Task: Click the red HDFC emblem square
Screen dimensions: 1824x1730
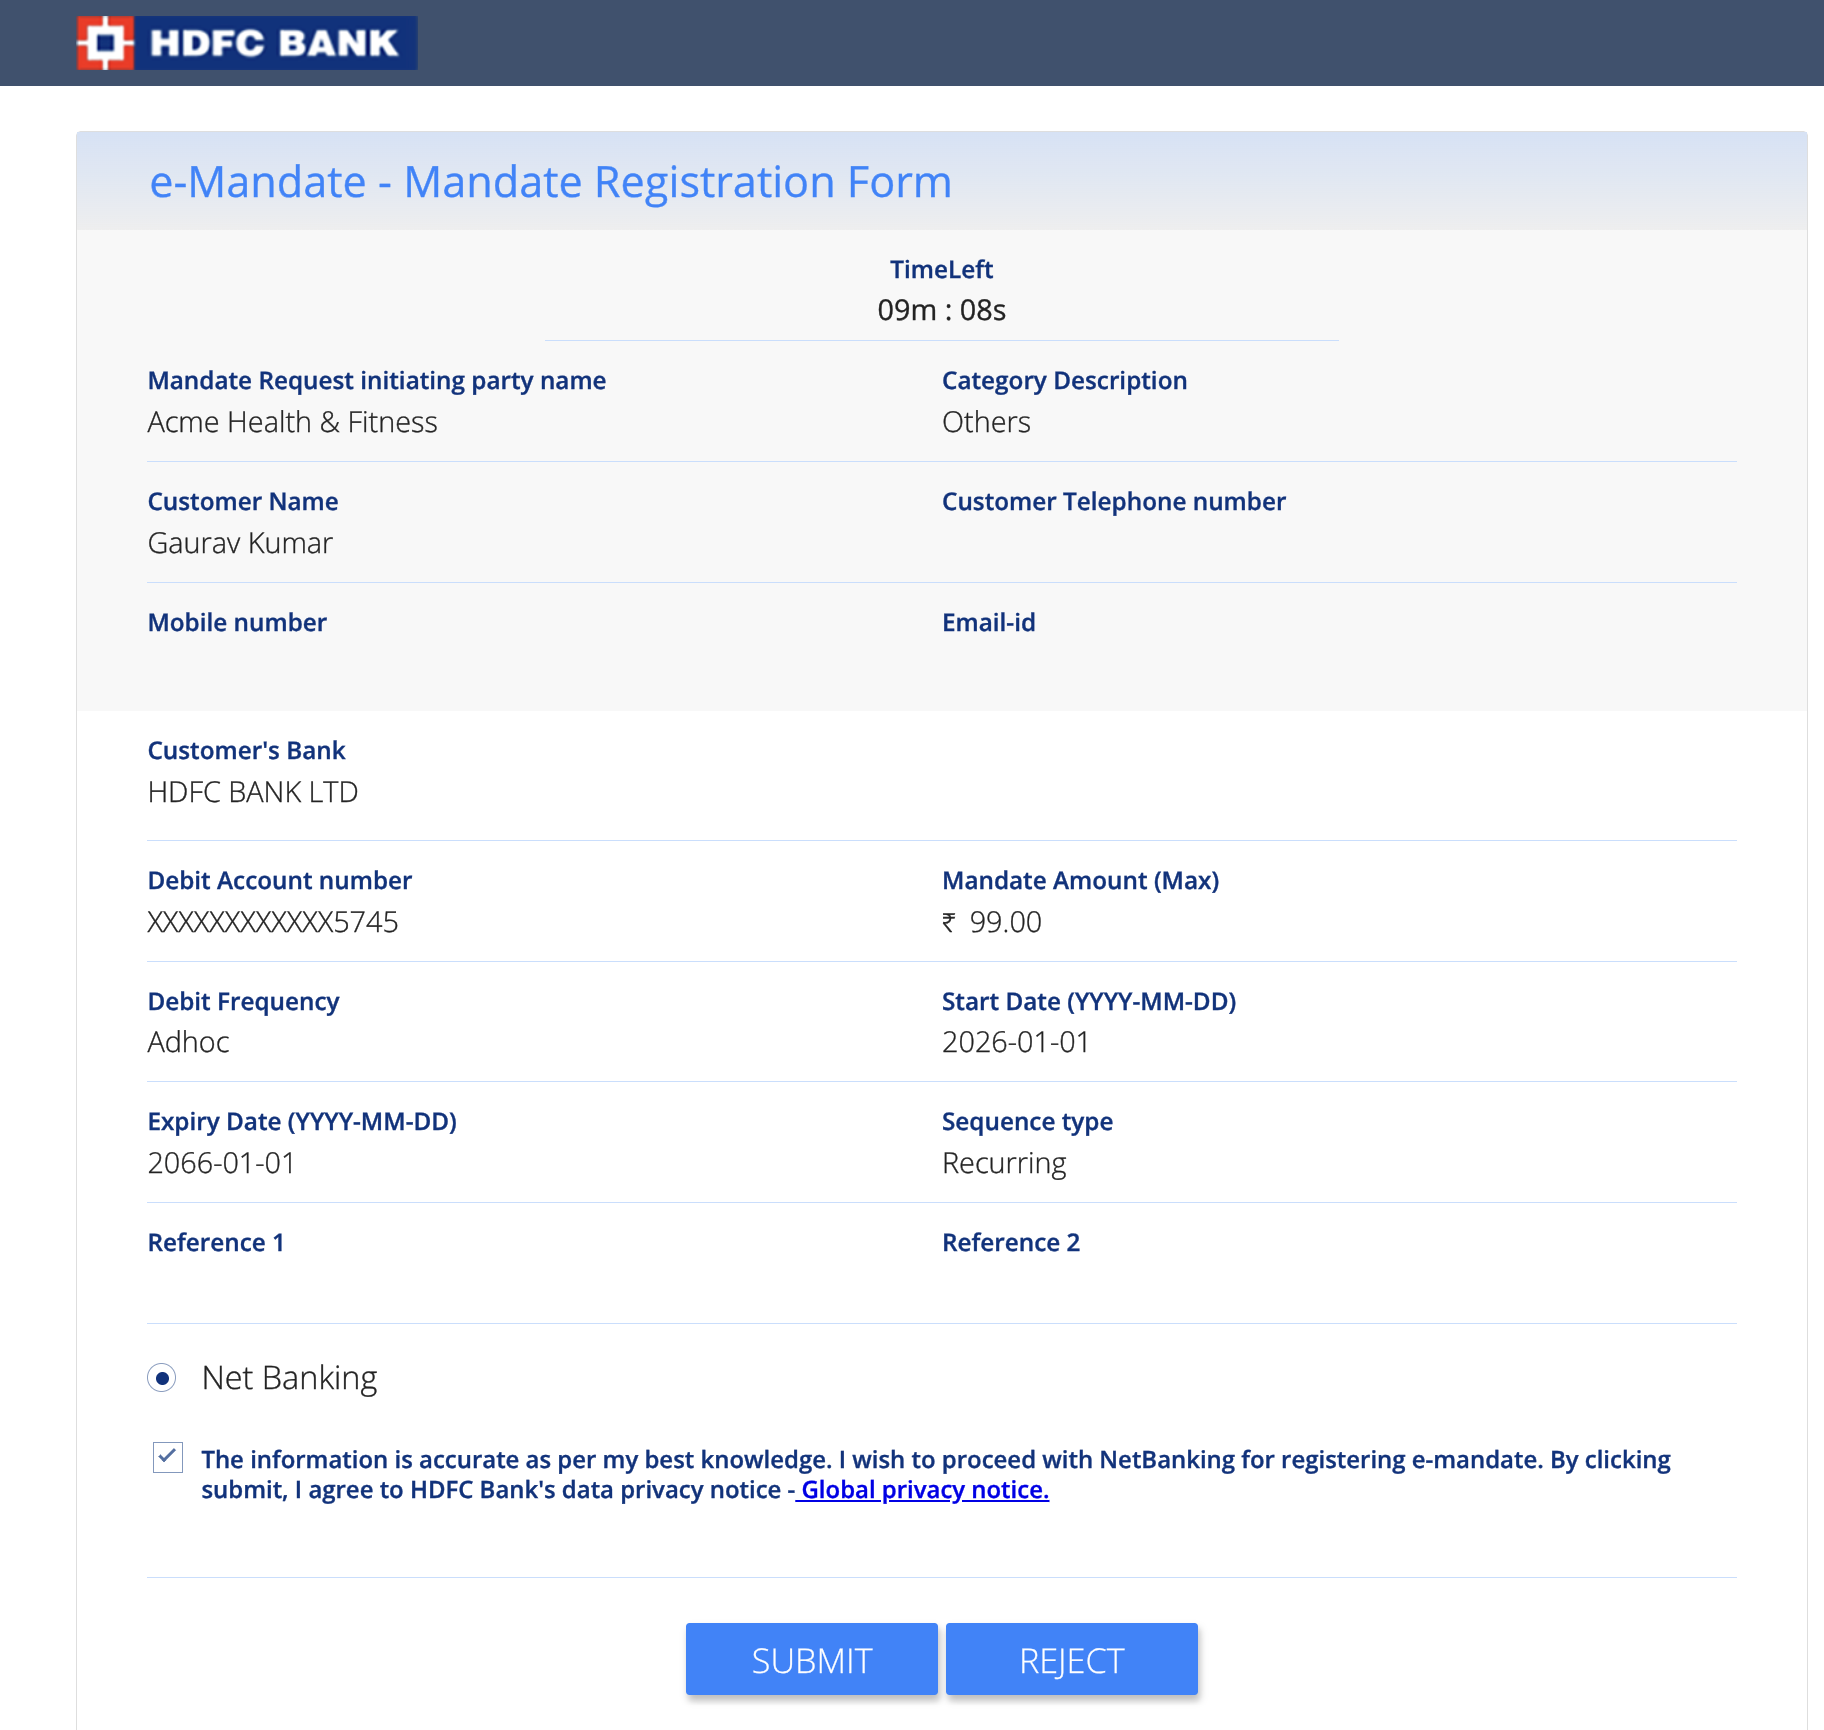Action: (104, 42)
